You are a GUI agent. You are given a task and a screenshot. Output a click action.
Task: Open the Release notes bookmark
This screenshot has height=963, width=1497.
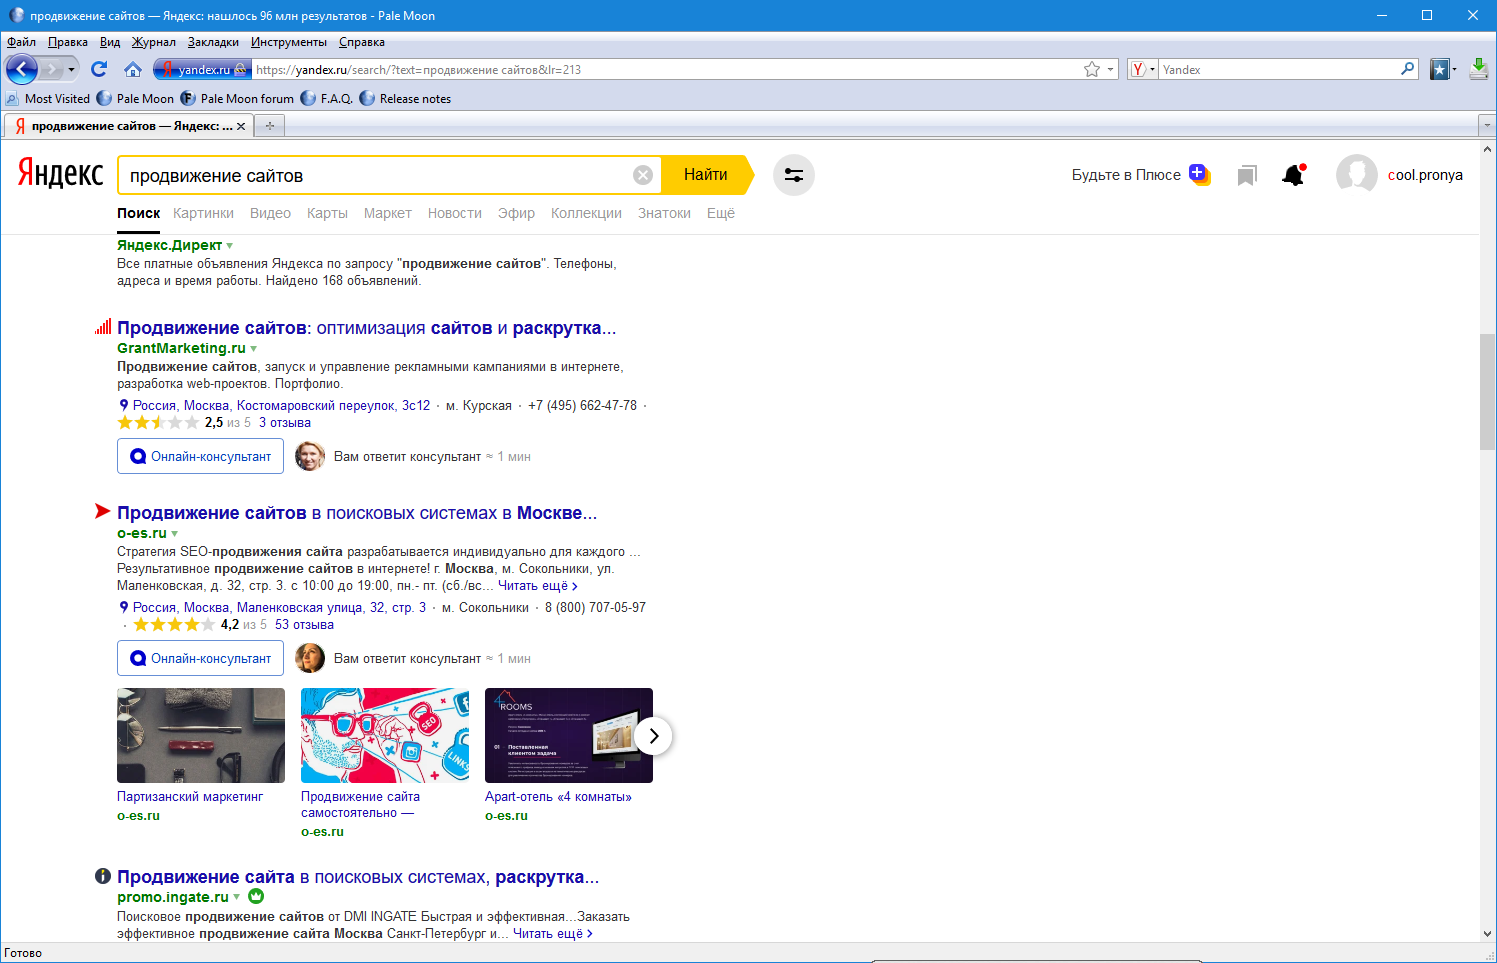click(x=405, y=99)
